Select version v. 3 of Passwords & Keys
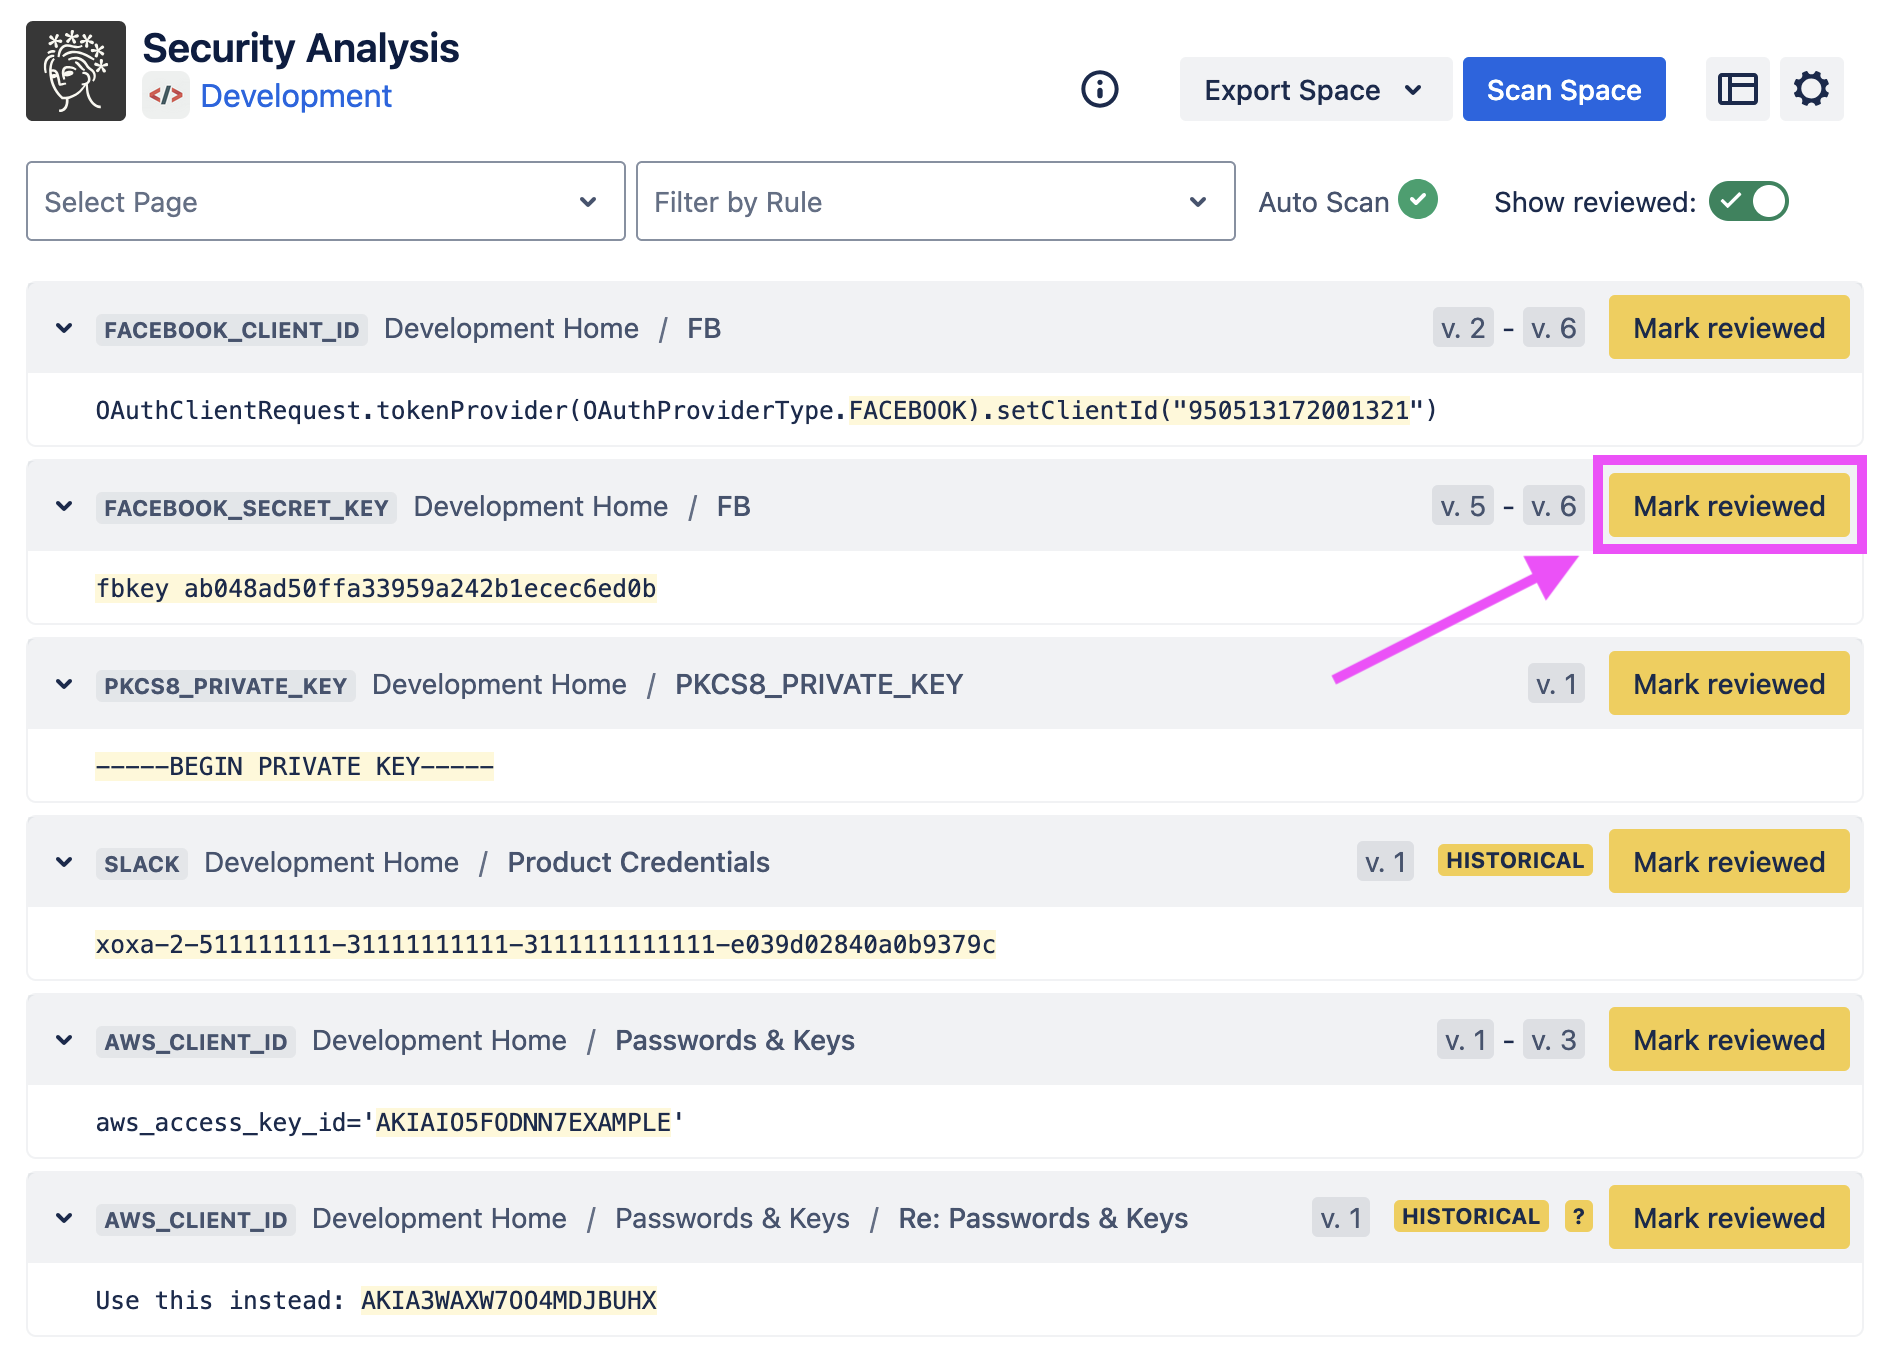 1553,1041
